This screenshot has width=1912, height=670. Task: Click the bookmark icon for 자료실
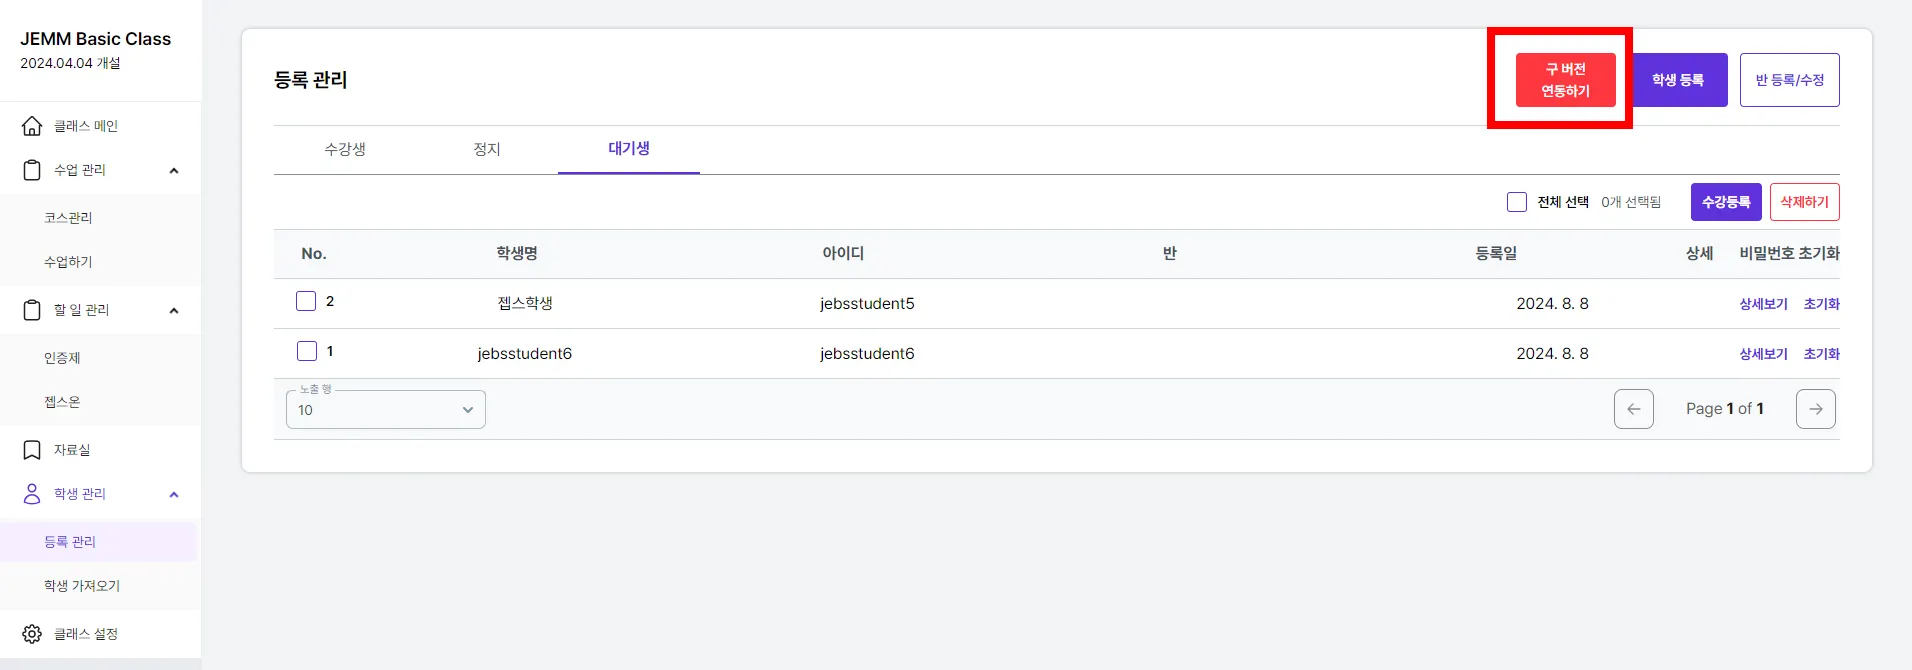click(x=32, y=450)
